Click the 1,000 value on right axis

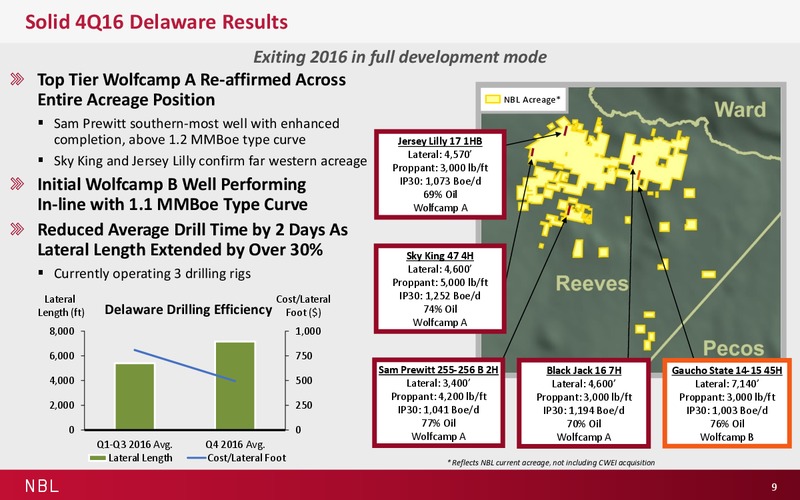coord(309,331)
